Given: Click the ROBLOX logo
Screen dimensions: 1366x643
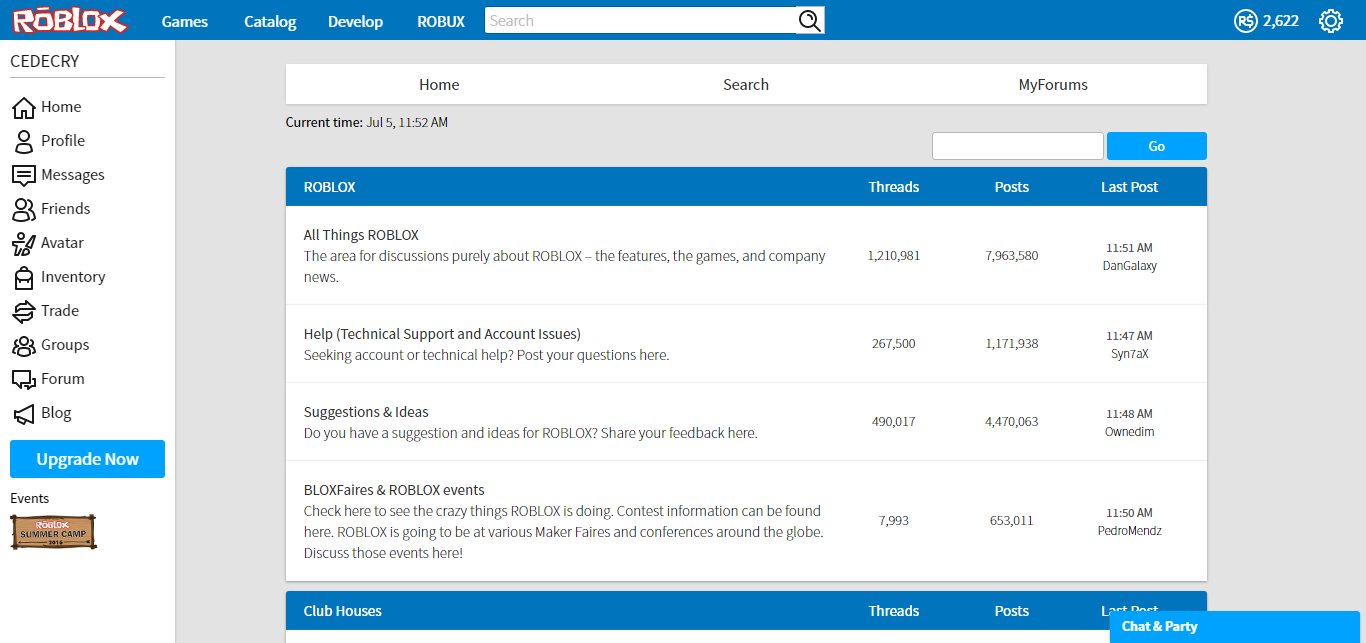Looking at the screenshot, I should (70, 20).
